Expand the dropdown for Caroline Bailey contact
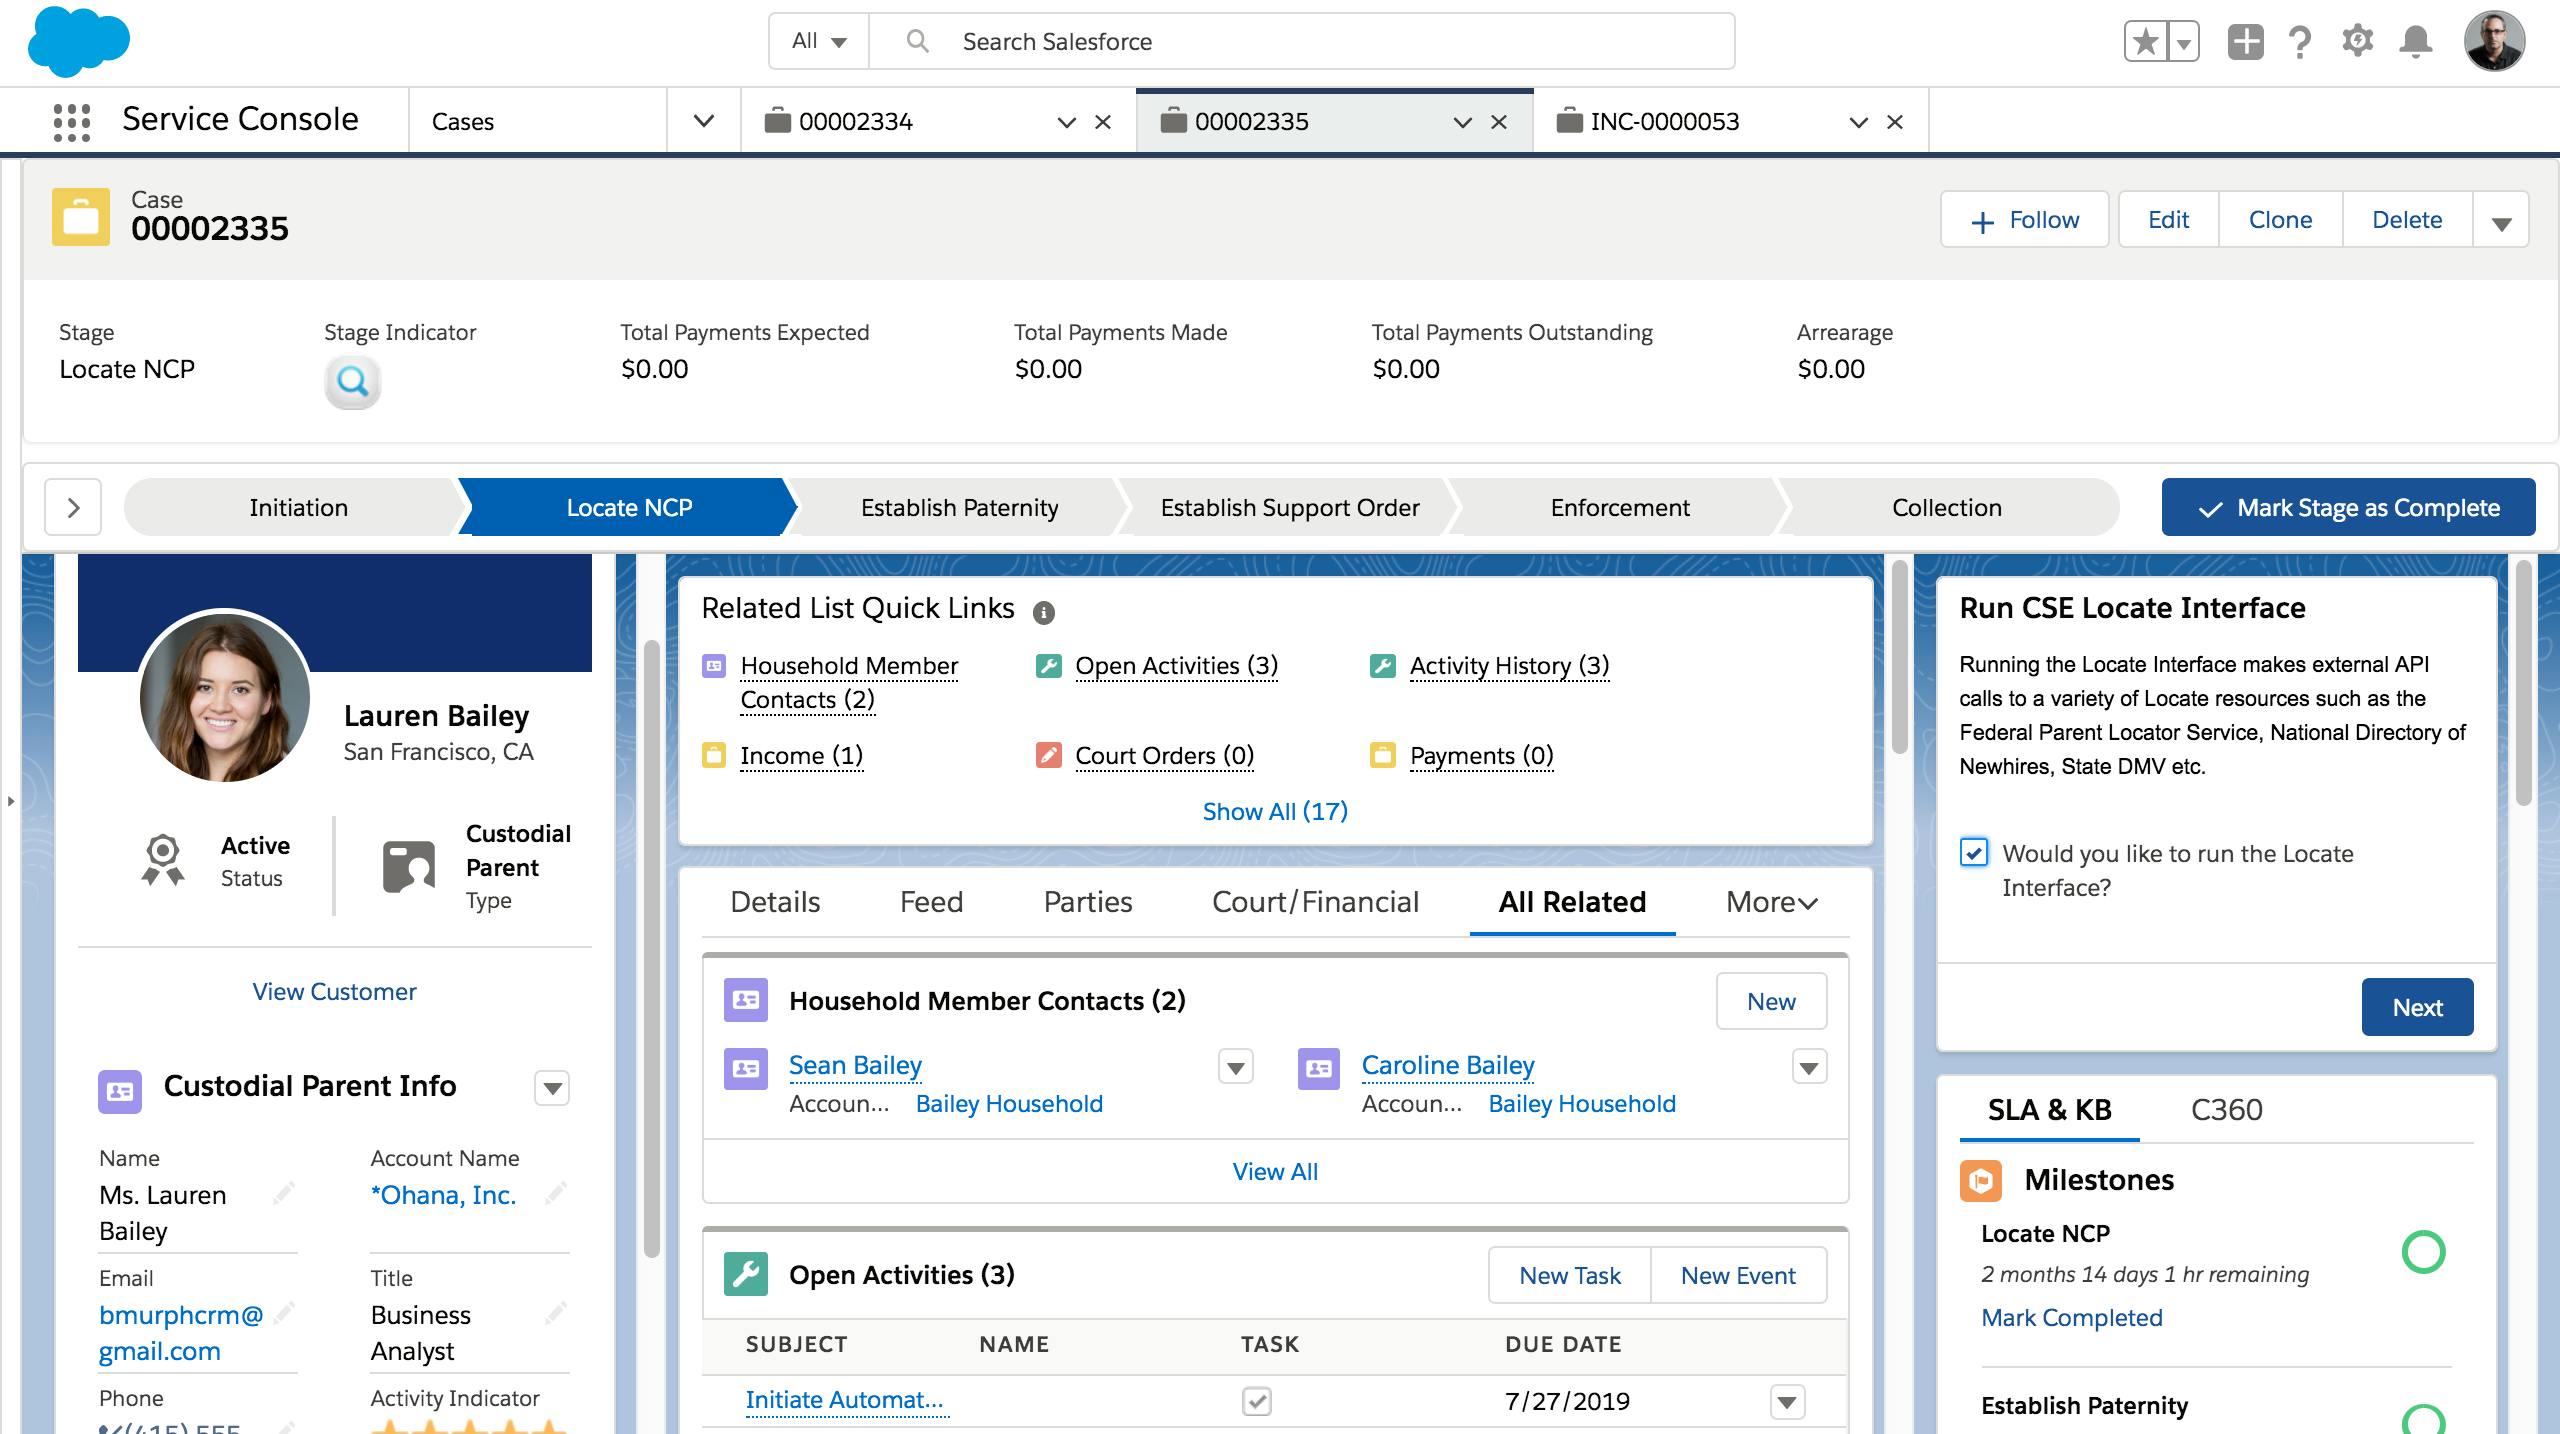Viewport: 2560px width, 1434px height. (1807, 1067)
